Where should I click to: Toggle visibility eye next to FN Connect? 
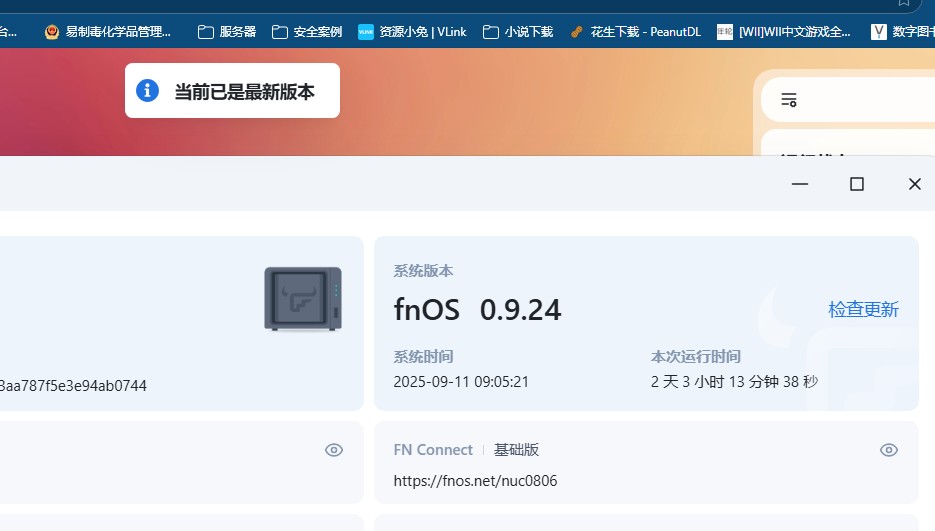[x=888, y=450]
